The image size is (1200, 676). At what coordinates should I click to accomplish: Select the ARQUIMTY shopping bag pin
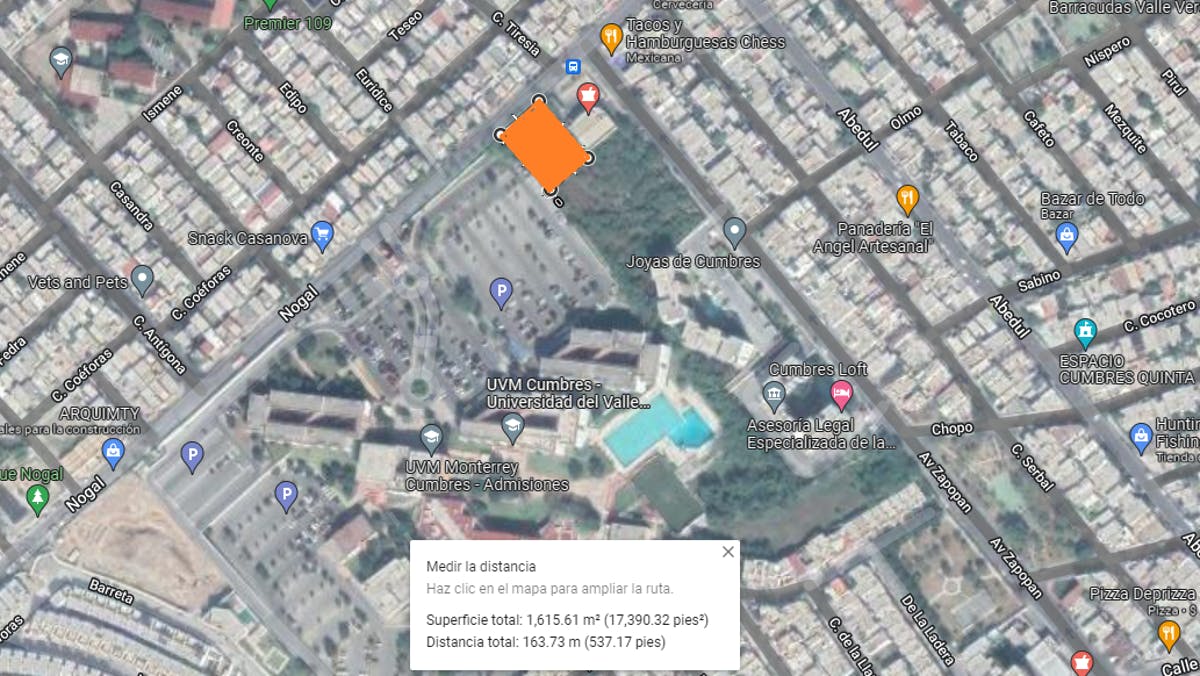coord(113,452)
